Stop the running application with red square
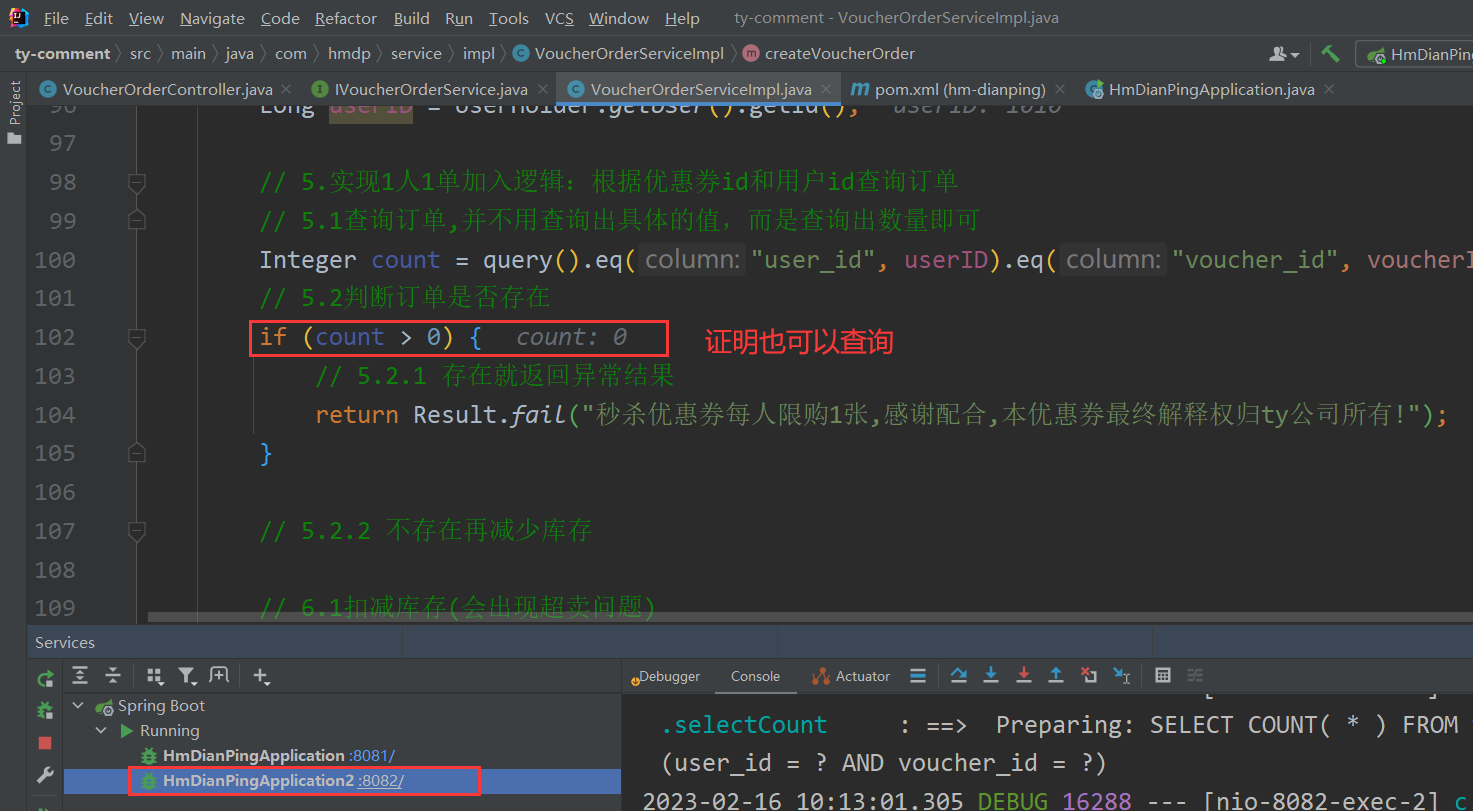Viewport: 1473px width, 811px height. click(45, 743)
